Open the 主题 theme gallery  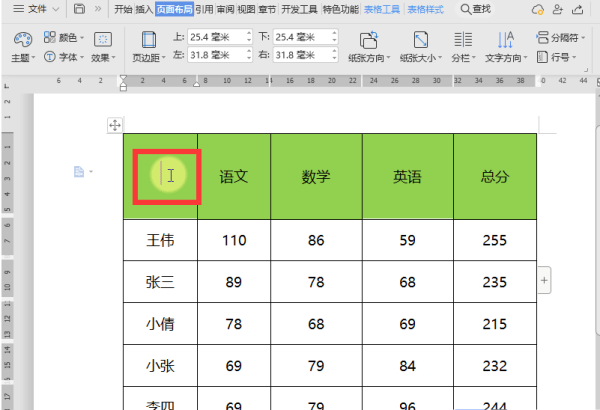pos(23,47)
